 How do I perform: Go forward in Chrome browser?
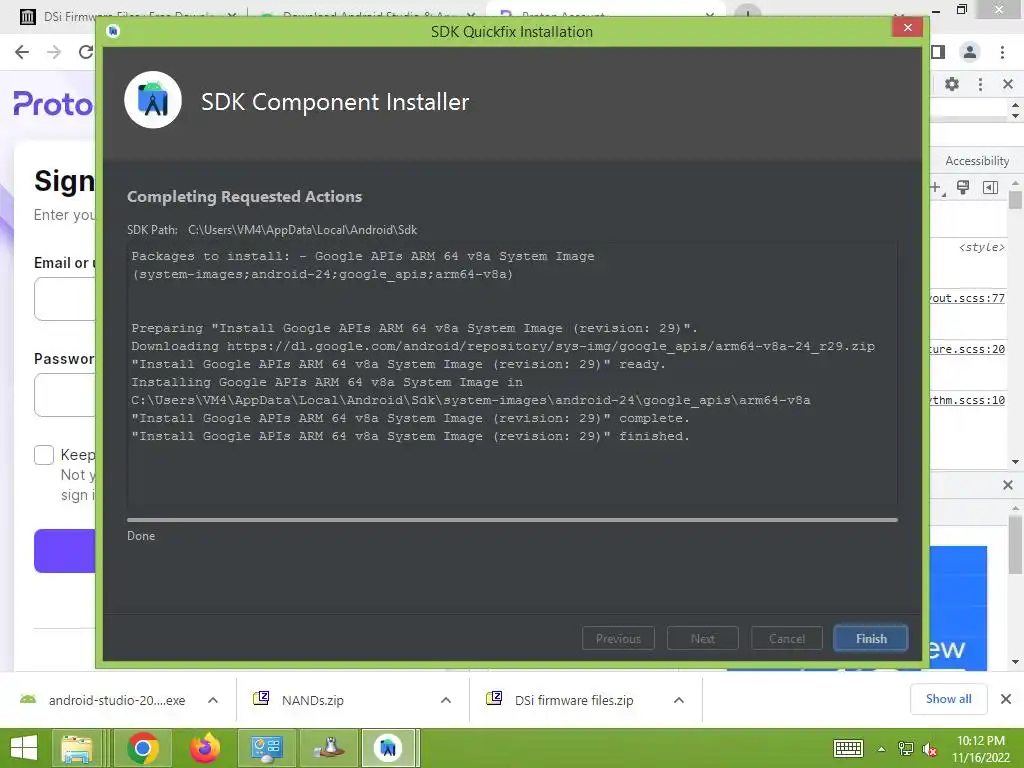pyautogui.click(x=54, y=52)
